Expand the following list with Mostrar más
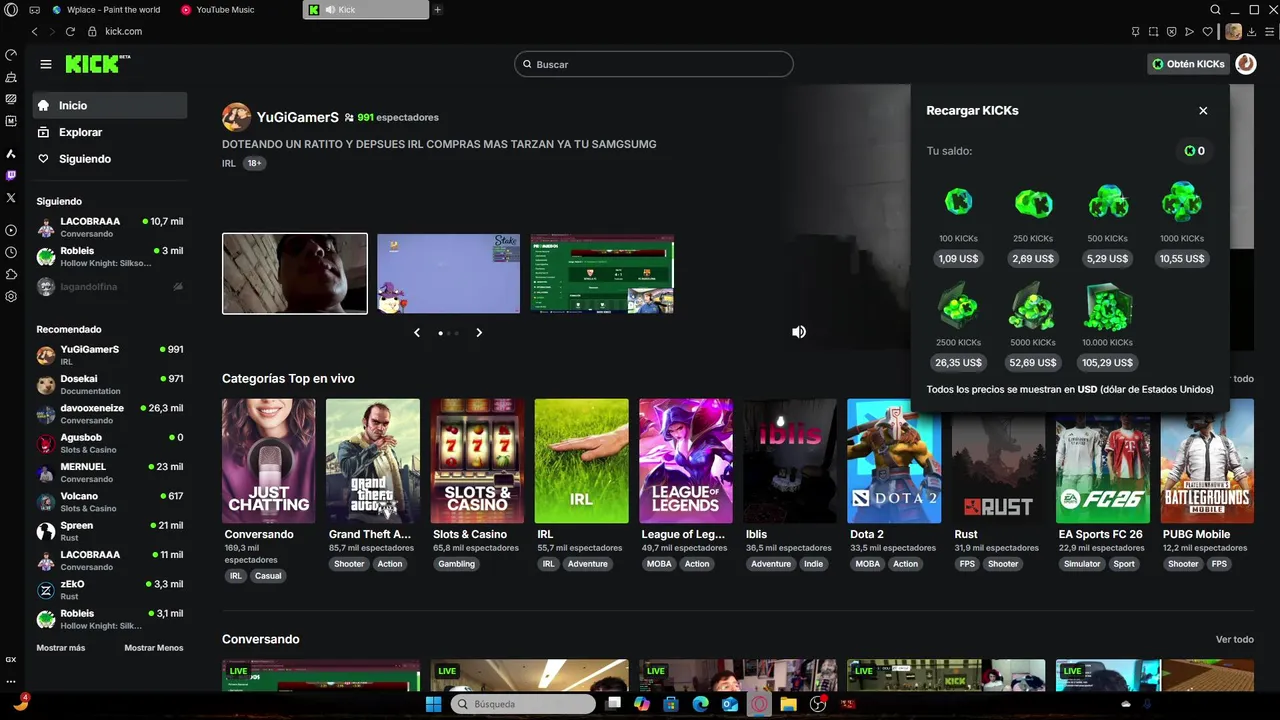Screen dimensions: 1280x720 (61, 648)
